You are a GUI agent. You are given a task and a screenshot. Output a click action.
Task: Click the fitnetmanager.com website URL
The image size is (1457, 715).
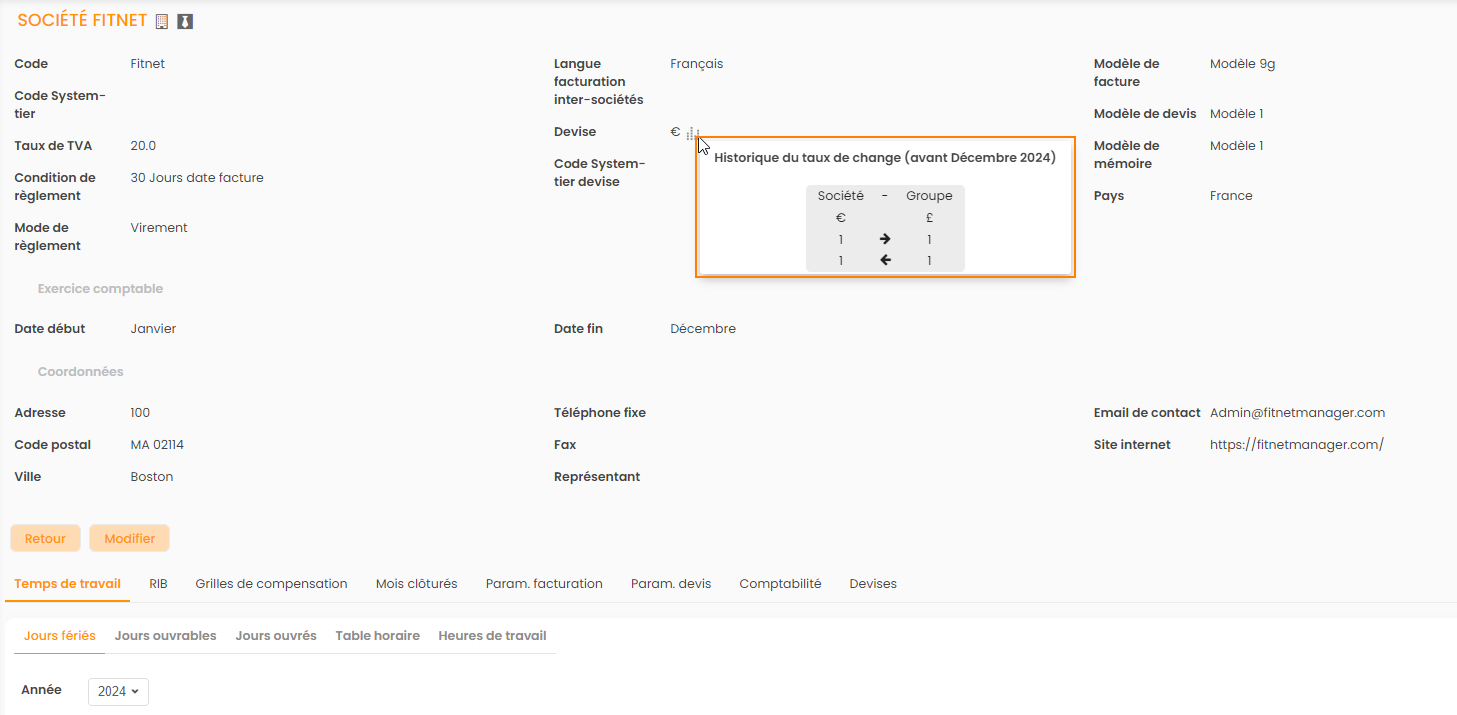tap(1296, 445)
